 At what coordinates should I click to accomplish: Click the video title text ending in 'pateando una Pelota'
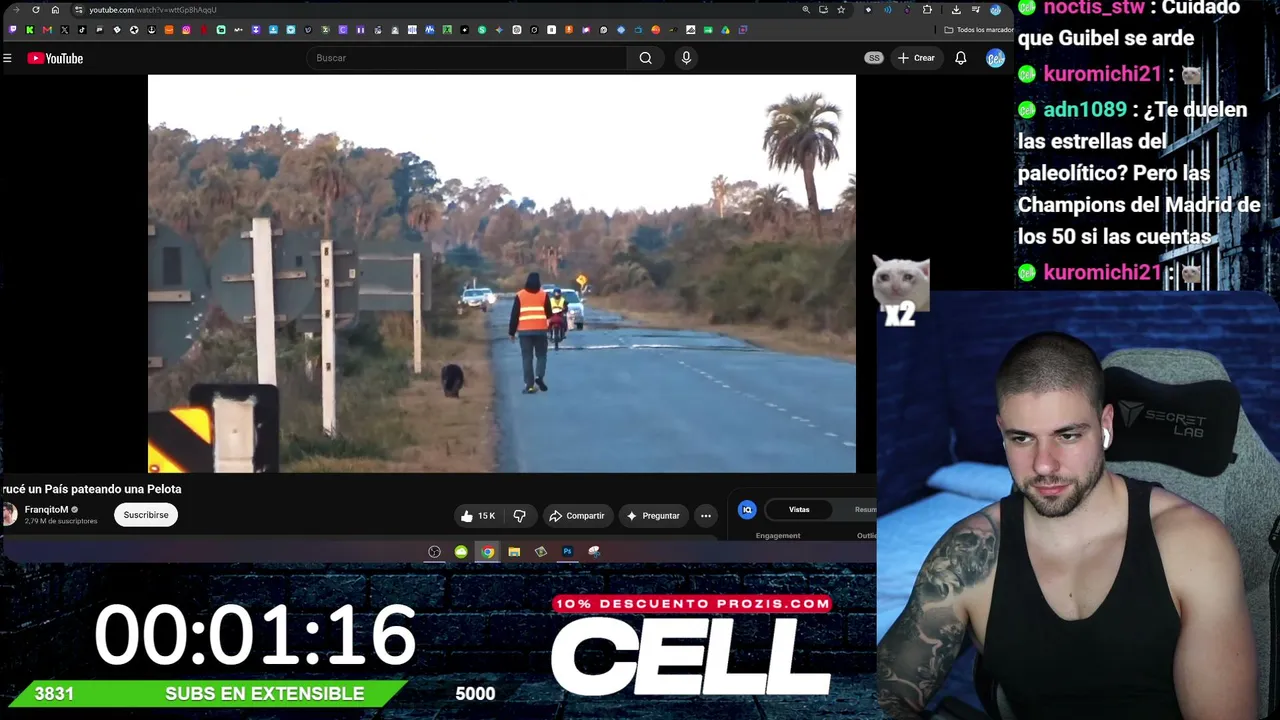coord(91,489)
